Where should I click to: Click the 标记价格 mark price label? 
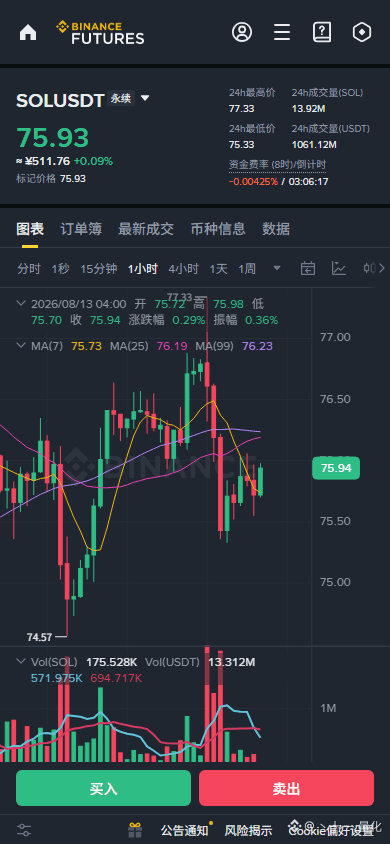click(36, 179)
